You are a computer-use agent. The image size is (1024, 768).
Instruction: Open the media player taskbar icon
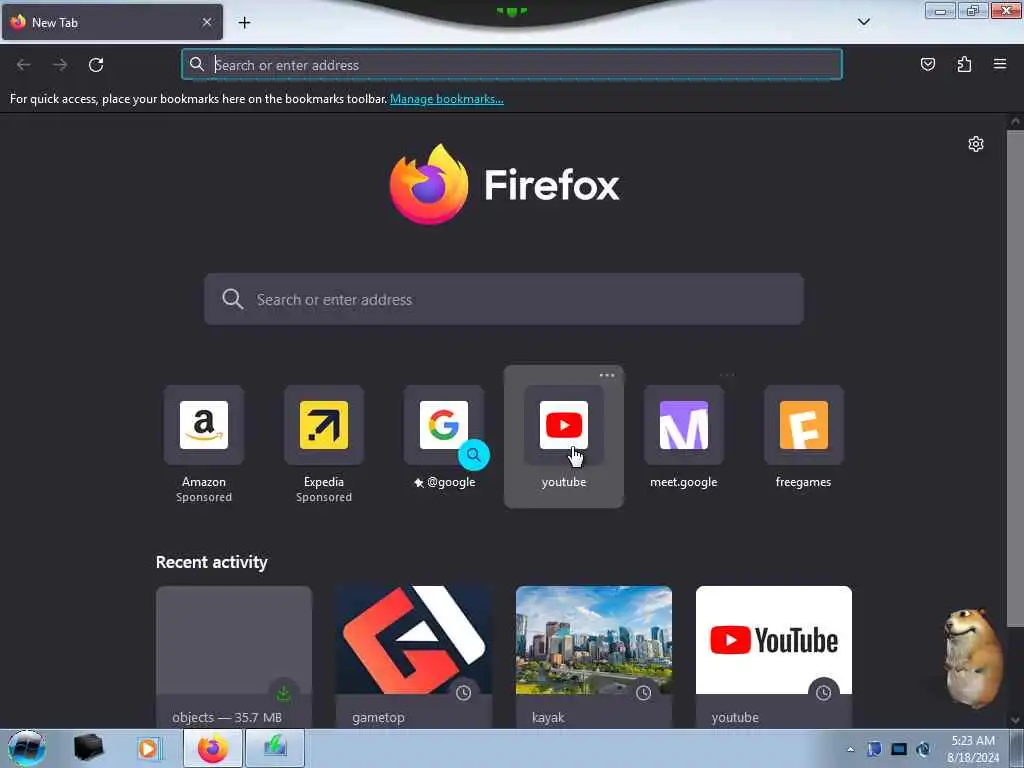click(x=148, y=748)
